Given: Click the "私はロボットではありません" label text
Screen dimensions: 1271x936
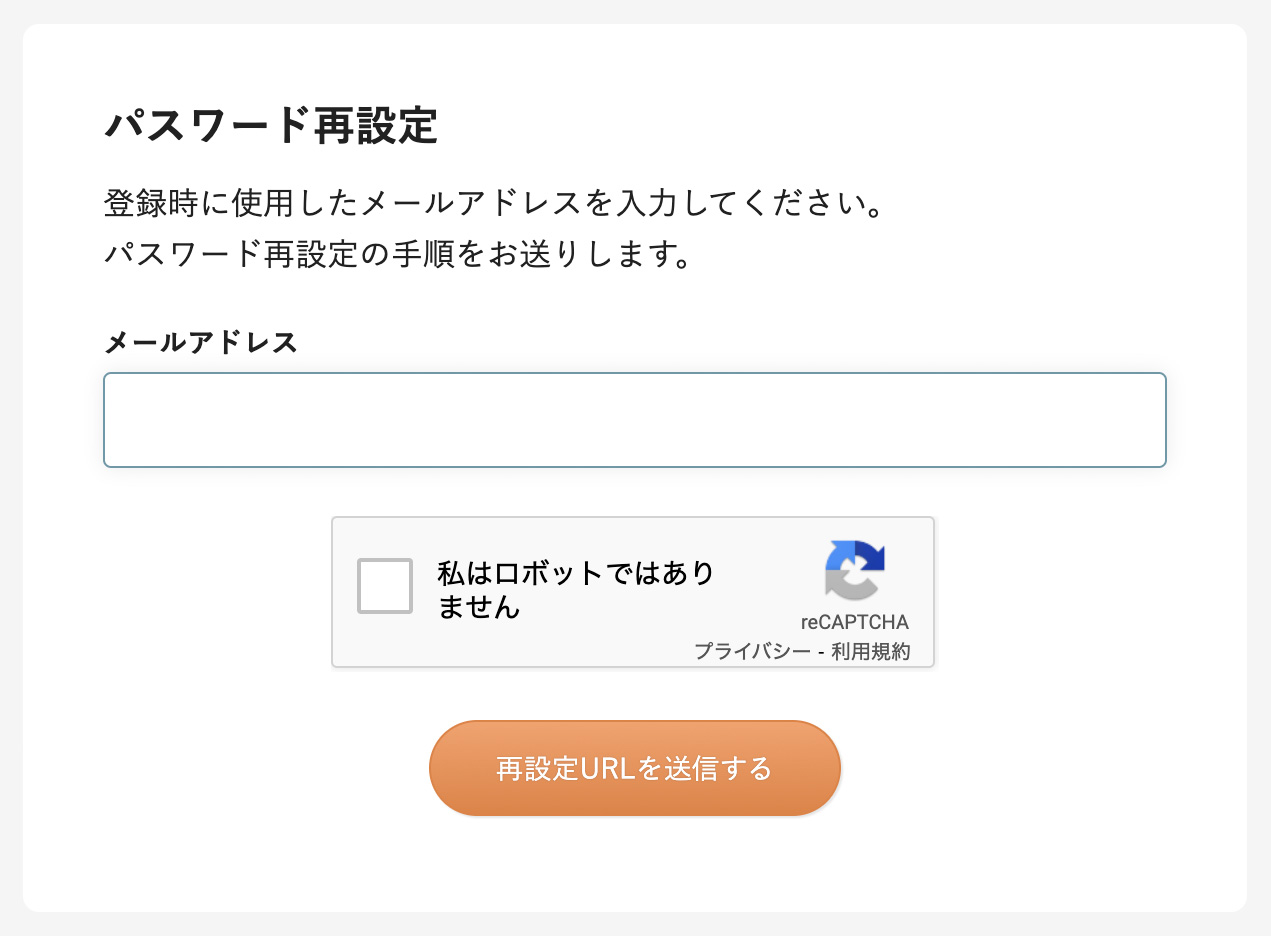Looking at the screenshot, I should coord(575,590).
